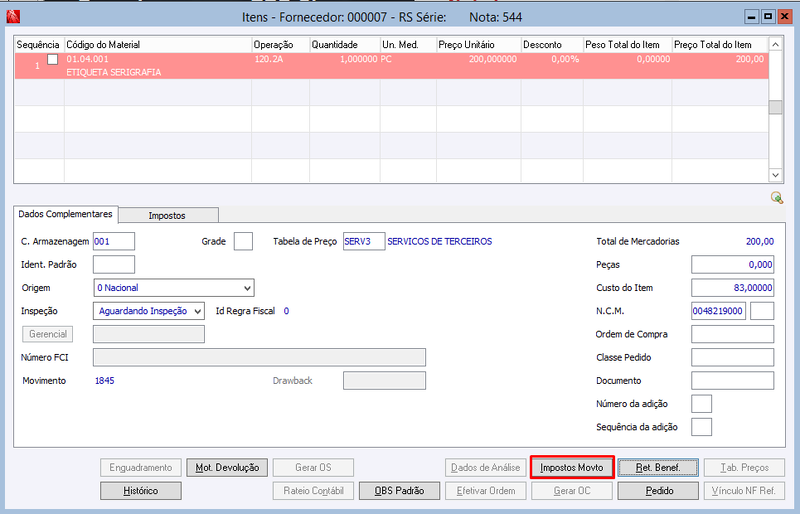800x514 pixels.
Task: Click unit price cell 200,000000
Action: pyautogui.click(x=493, y=59)
